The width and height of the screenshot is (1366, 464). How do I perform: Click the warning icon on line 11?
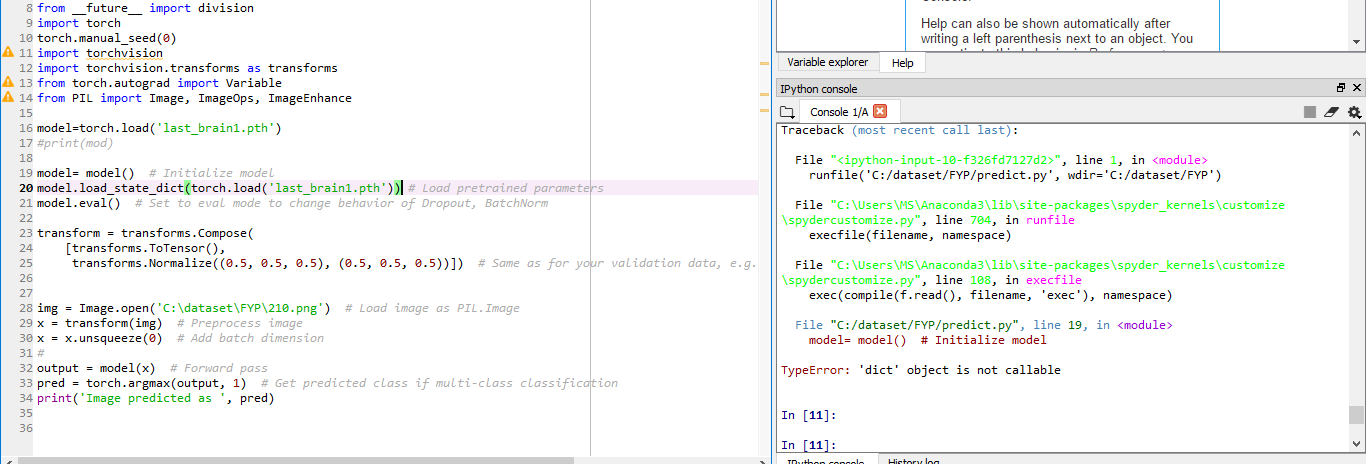(x=8, y=53)
